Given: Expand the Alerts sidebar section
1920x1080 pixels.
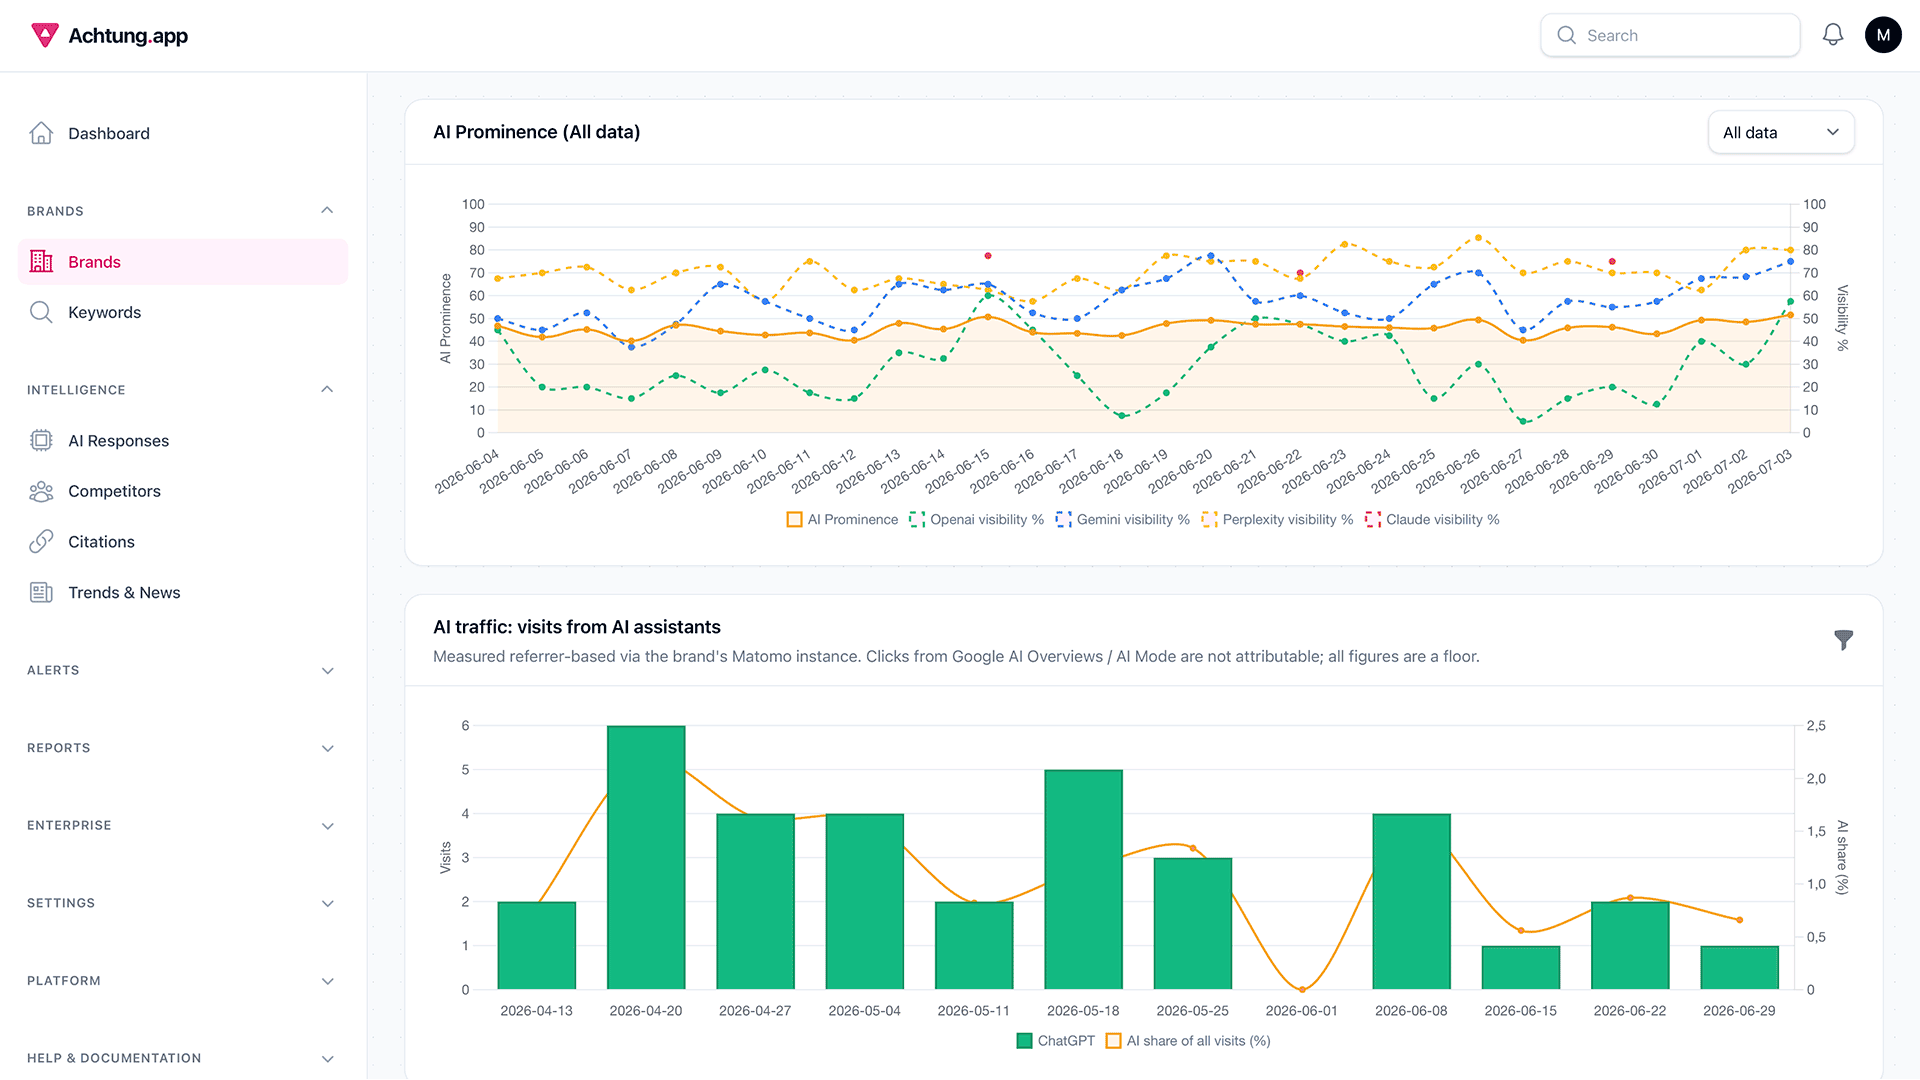Looking at the screenshot, I should tap(327, 671).
